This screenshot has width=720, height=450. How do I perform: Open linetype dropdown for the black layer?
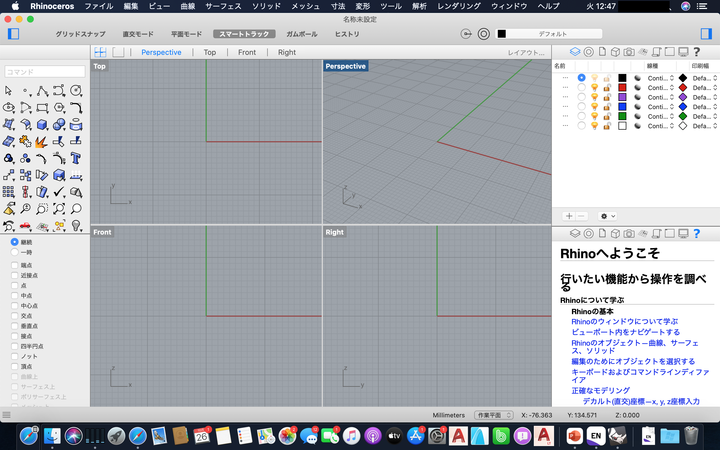coord(661,78)
